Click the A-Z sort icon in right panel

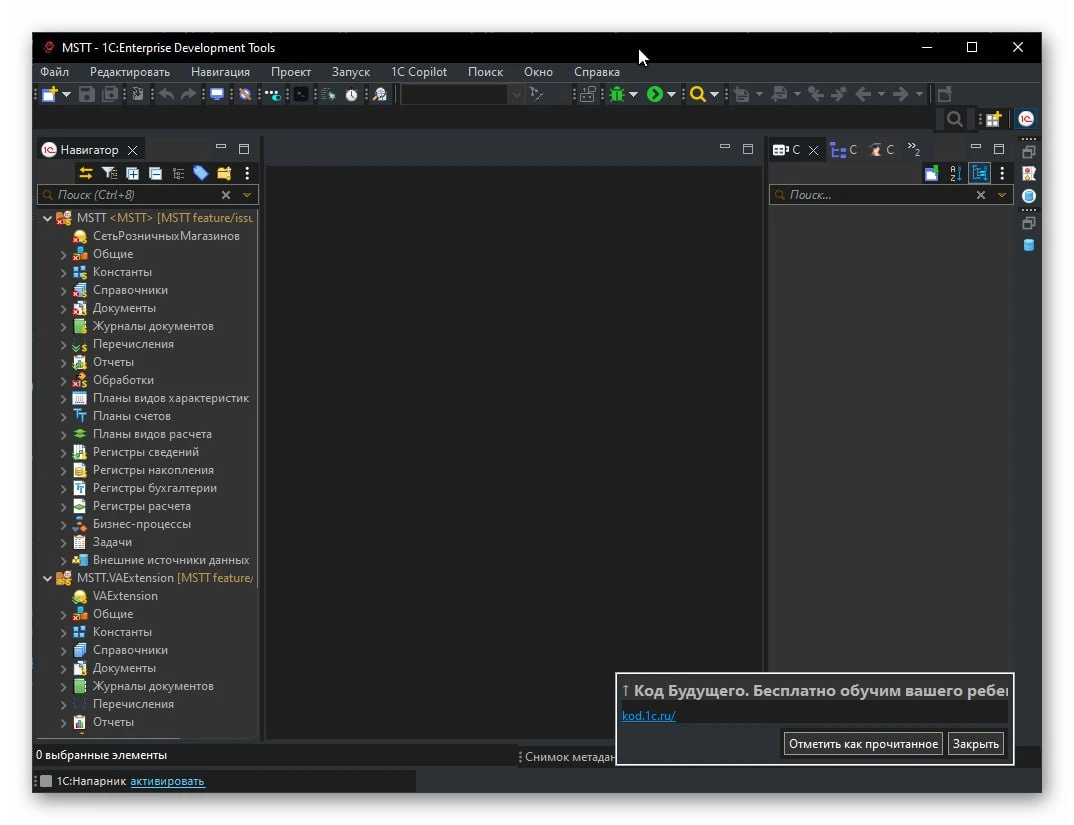coord(956,173)
